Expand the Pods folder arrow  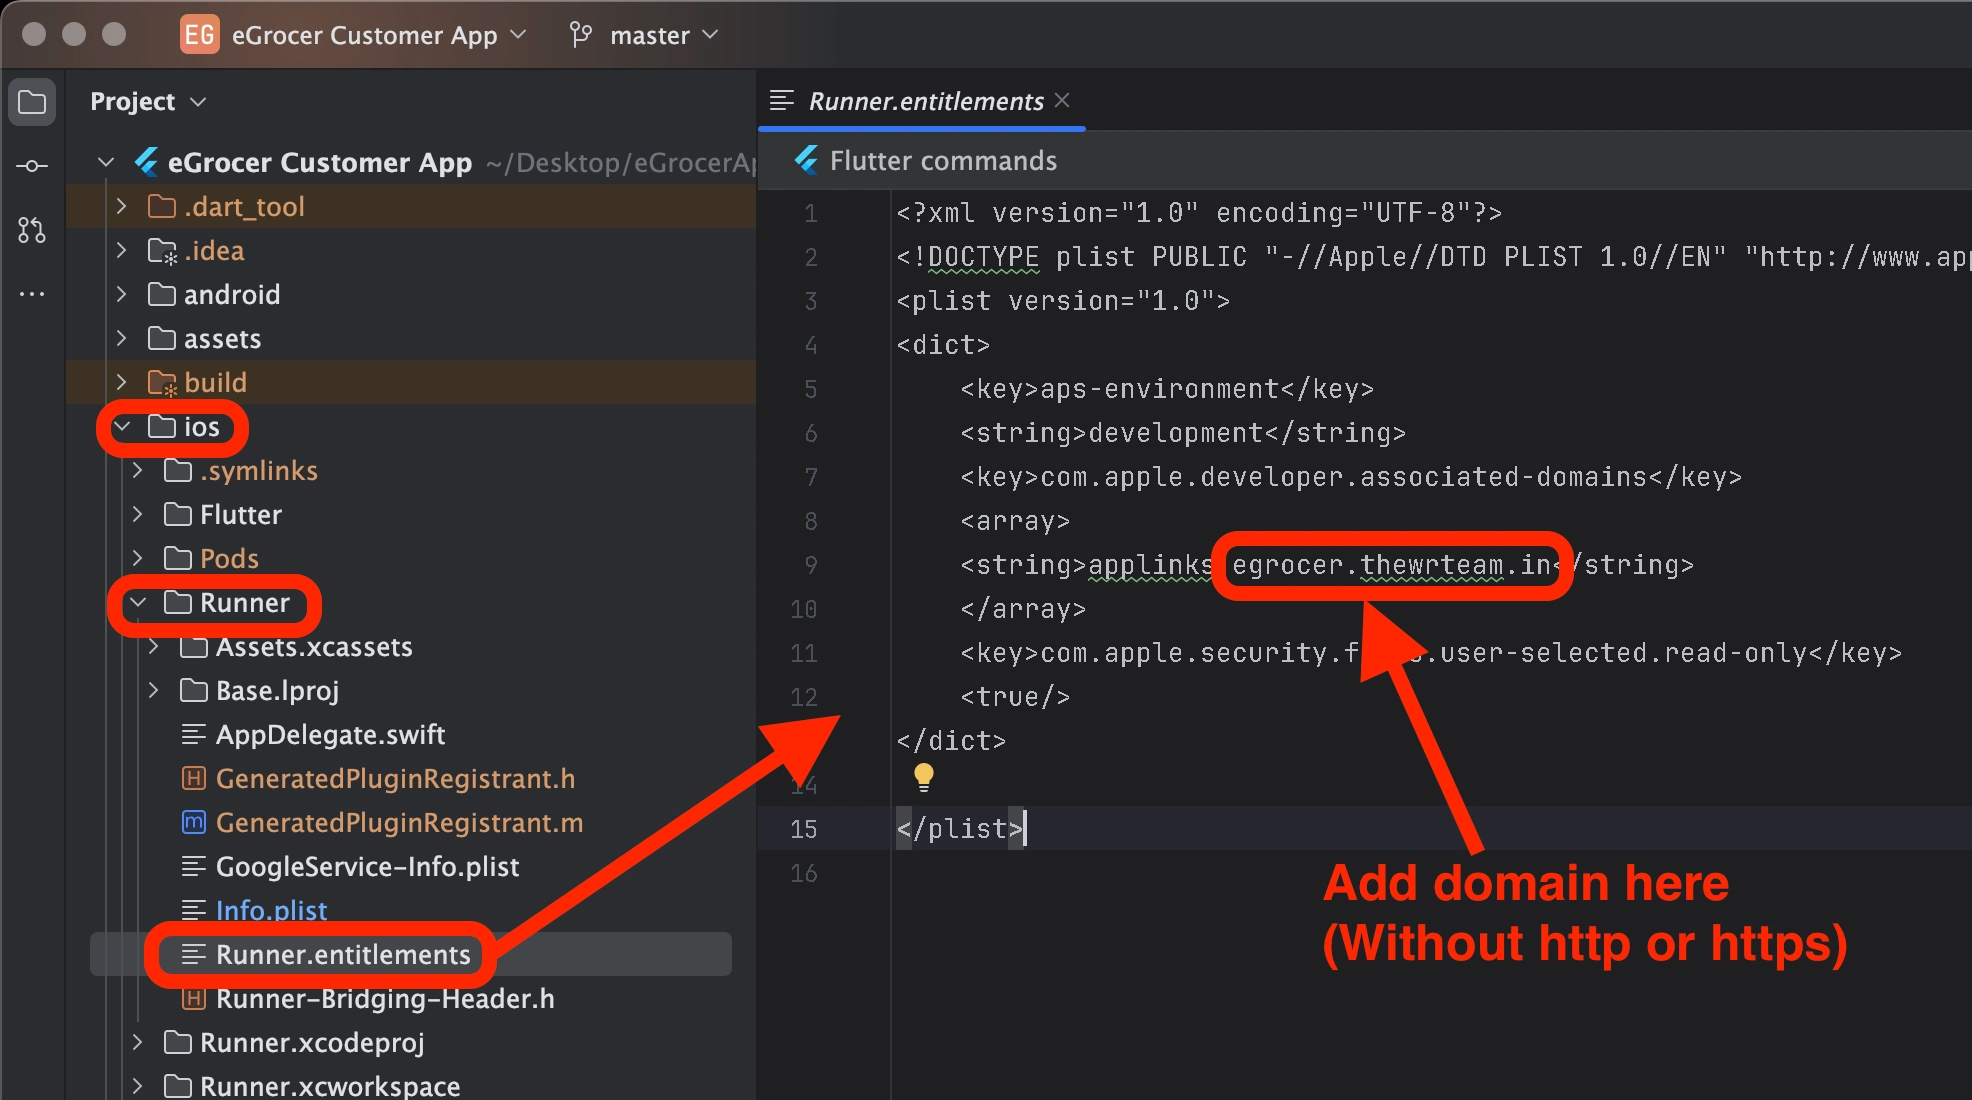point(138,558)
